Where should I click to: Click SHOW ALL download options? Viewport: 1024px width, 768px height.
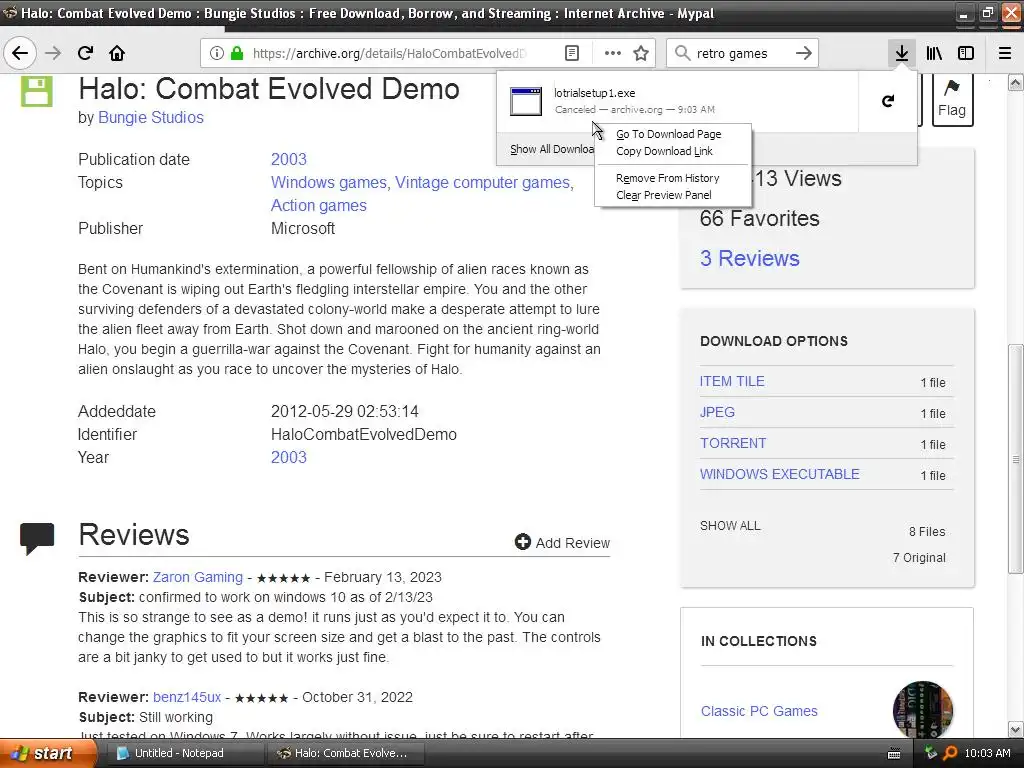730,526
